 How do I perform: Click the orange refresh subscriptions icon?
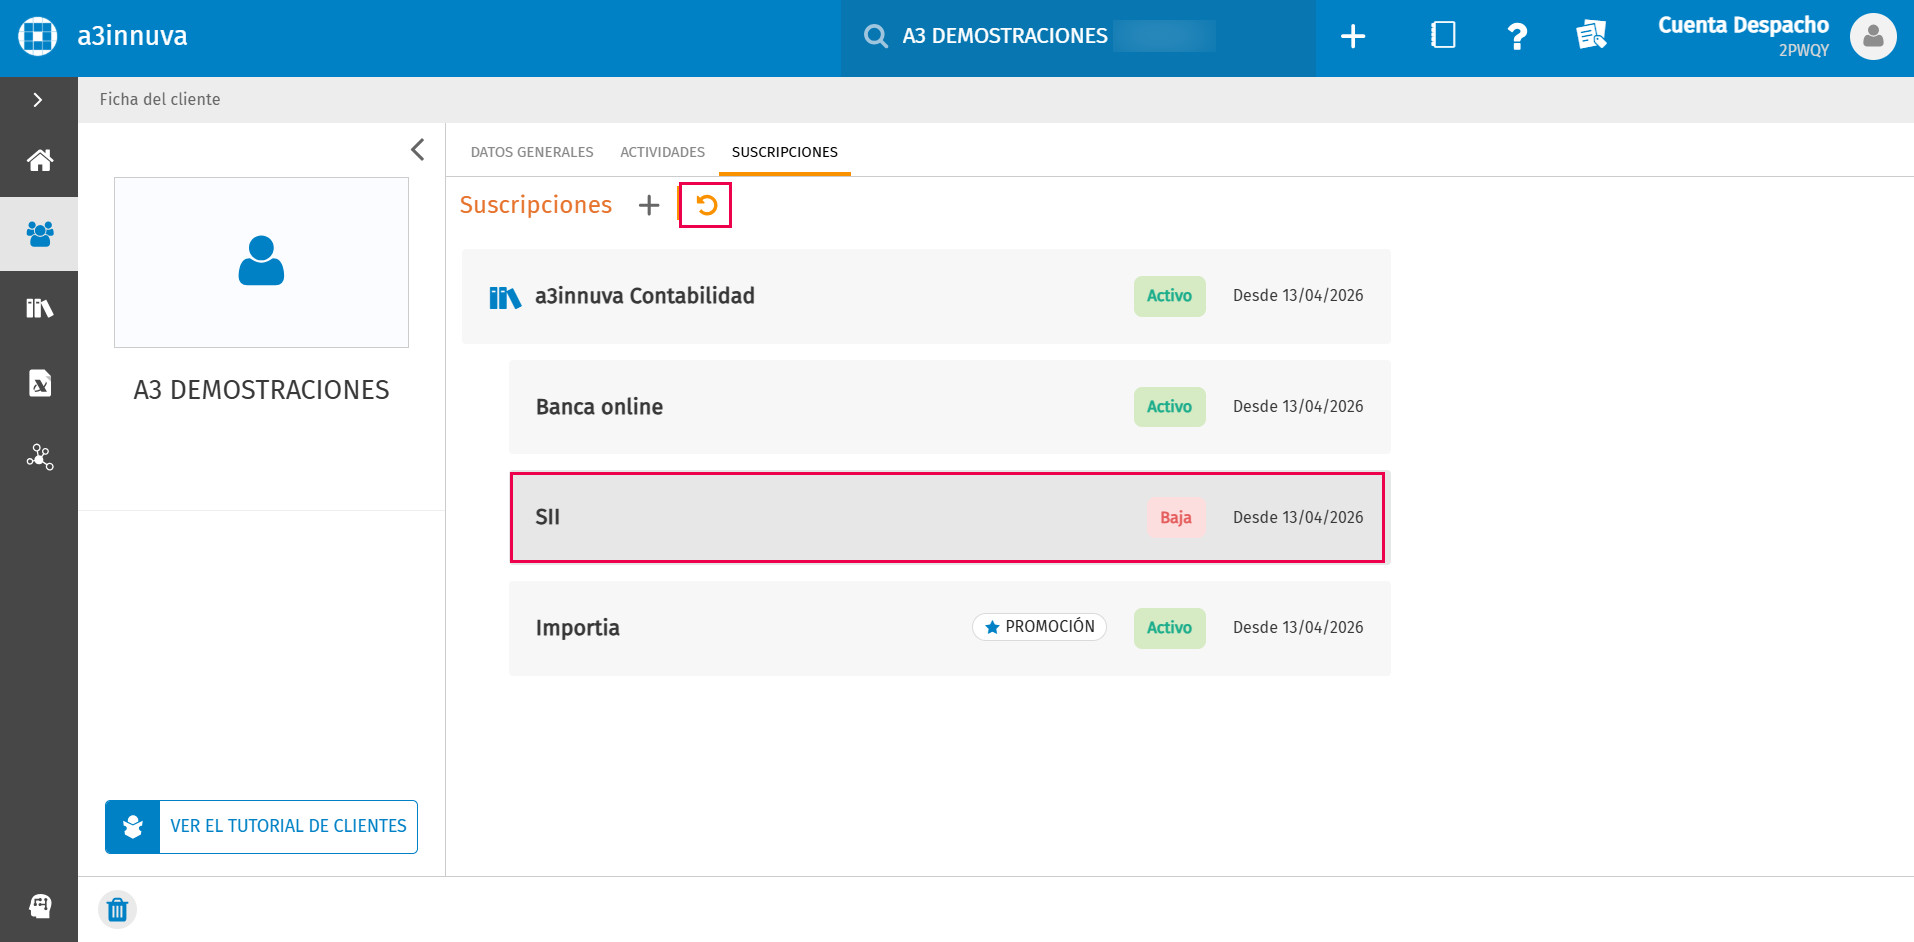706,205
